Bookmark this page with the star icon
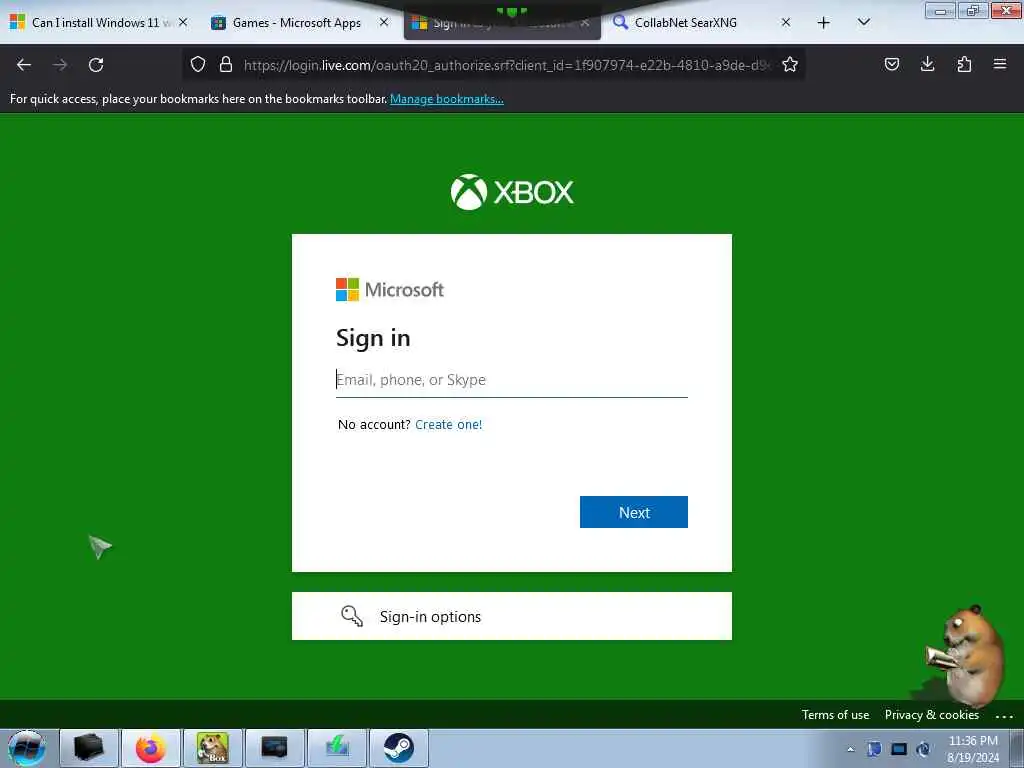This screenshot has height=768, width=1024. pyautogui.click(x=790, y=64)
